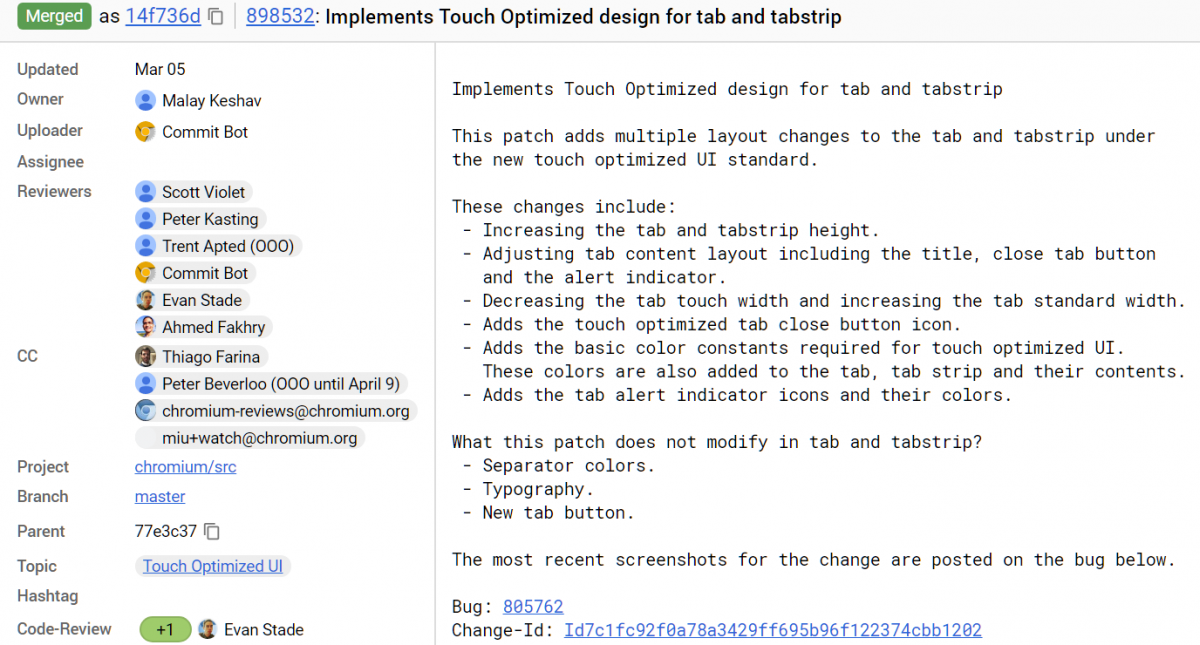Select reviewer Scott Violet chip
Screen dimensions: 1200x645
pos(194,192)
